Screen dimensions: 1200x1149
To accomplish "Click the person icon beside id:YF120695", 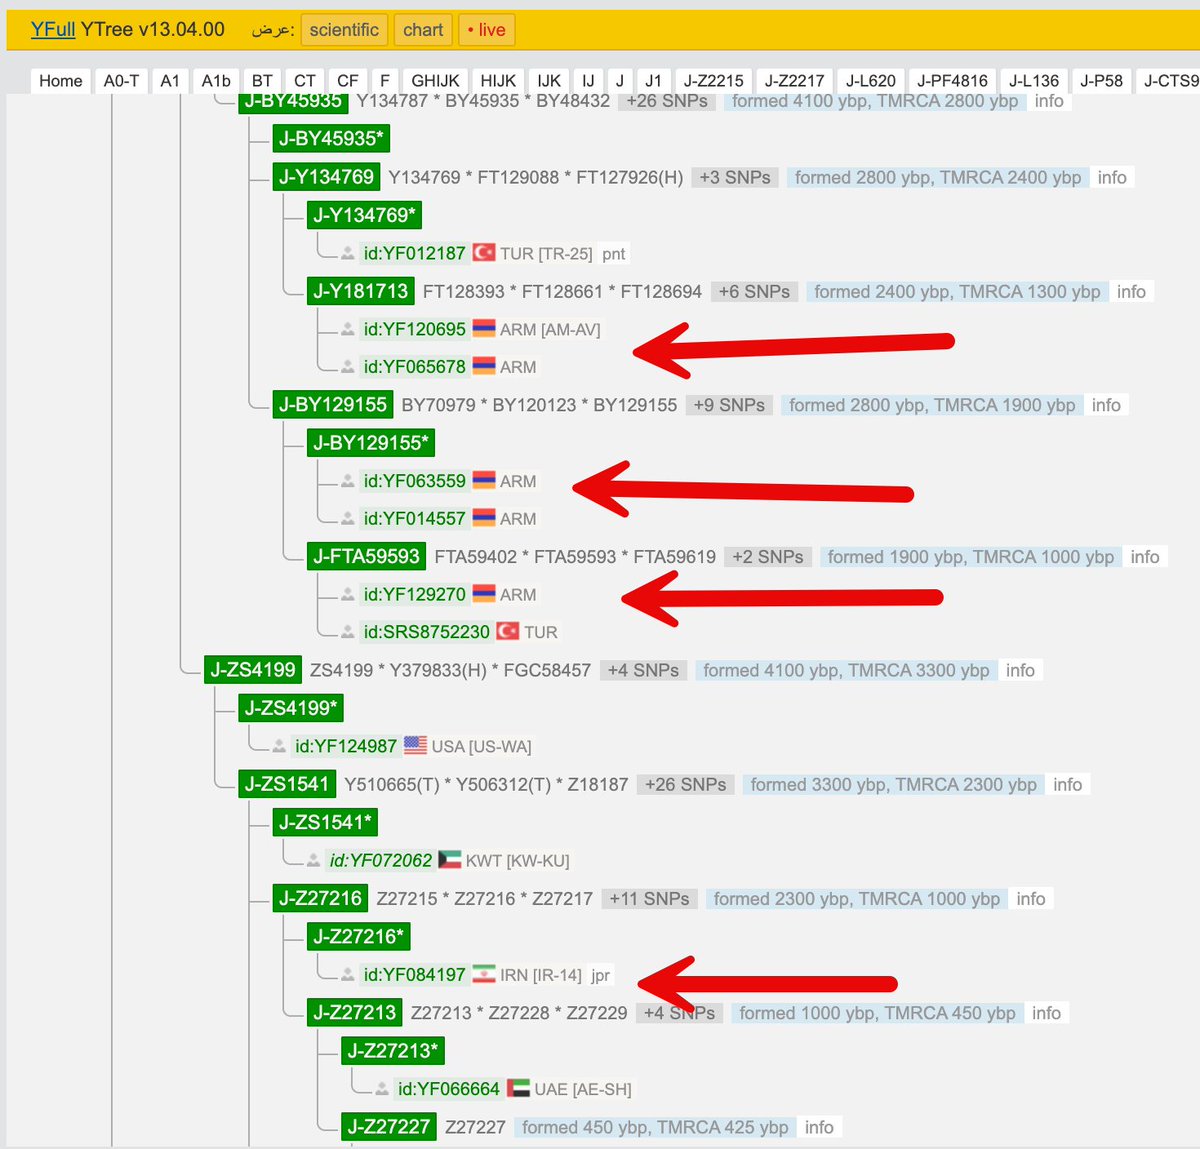I will click(347, 330).
